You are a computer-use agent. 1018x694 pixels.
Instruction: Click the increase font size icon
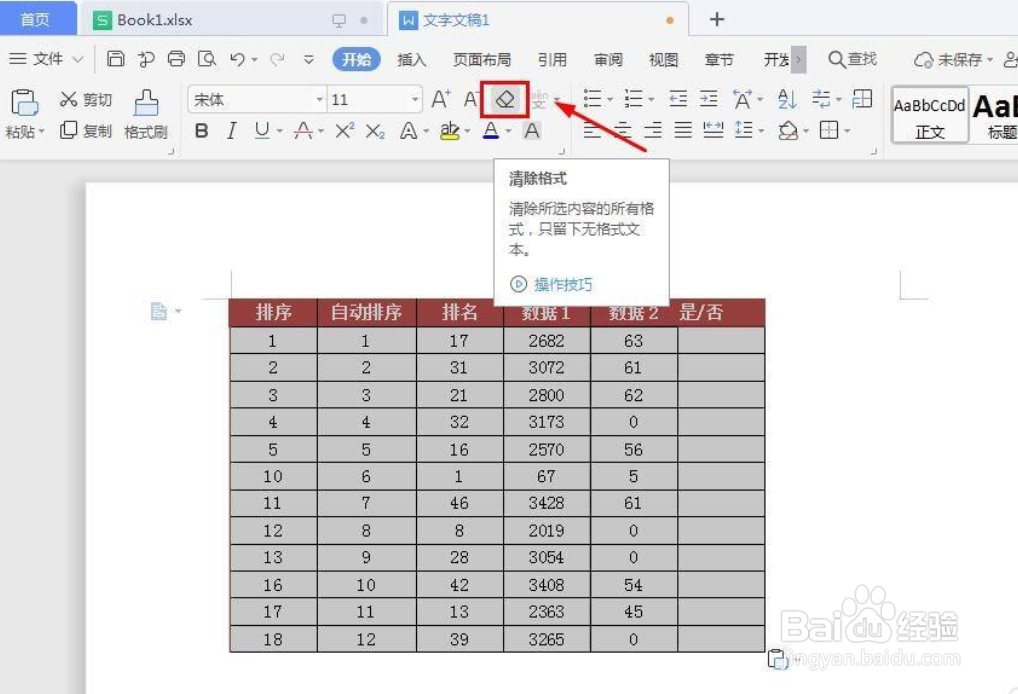pos(440,99)
